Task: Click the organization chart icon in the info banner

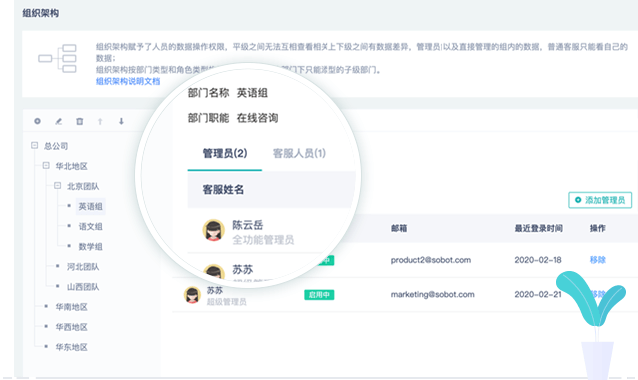Action: coord(57,59)
